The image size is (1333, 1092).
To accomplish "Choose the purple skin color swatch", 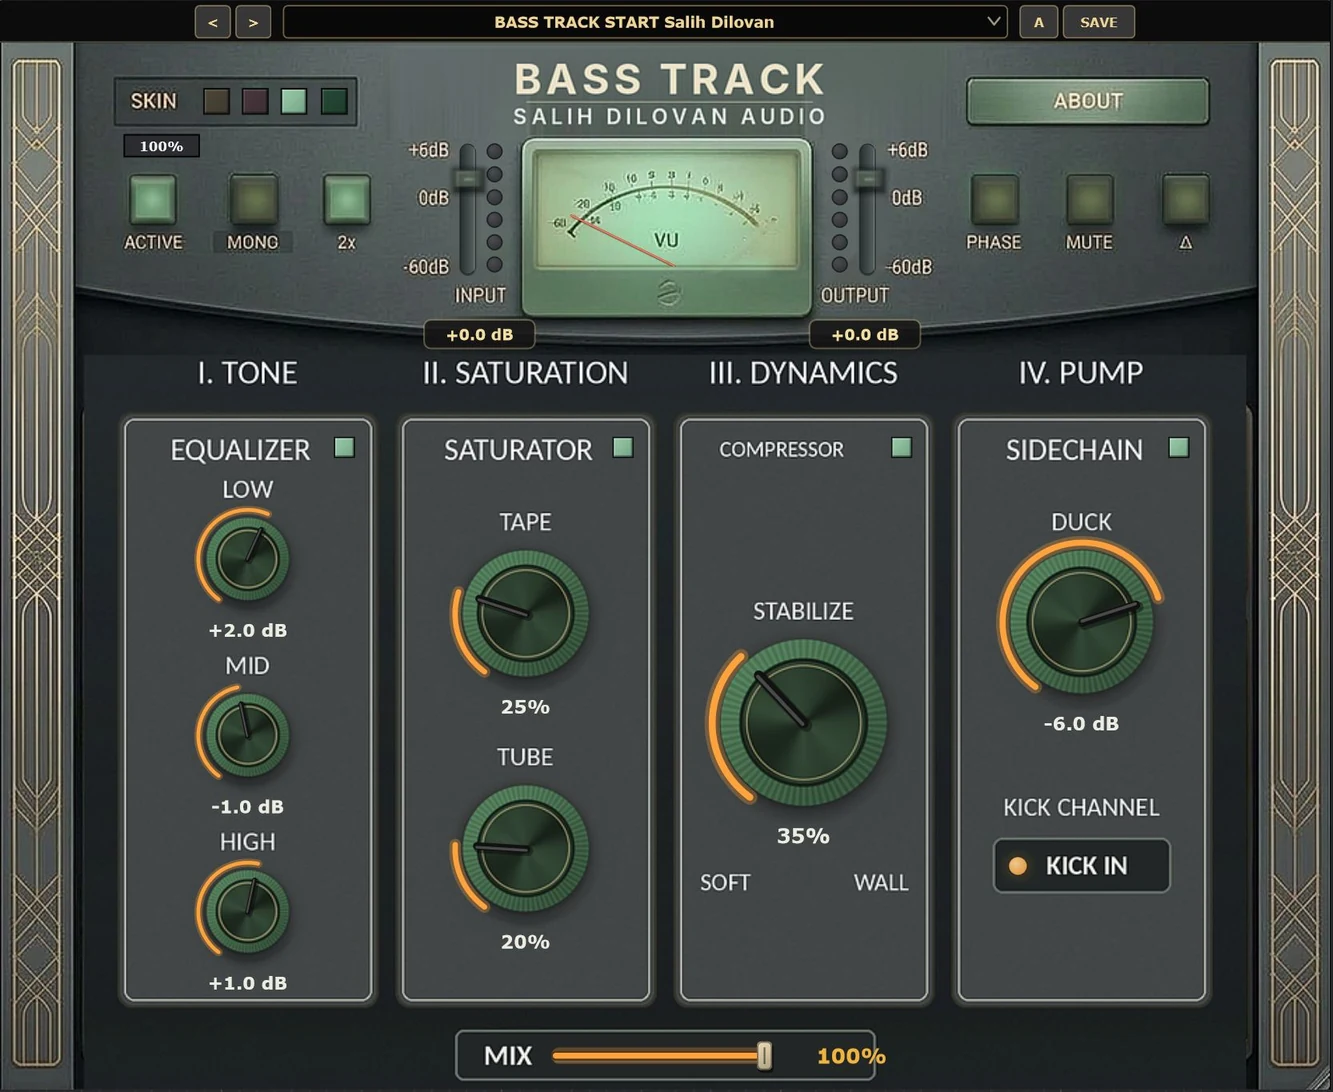I will [x=255, y=101].
